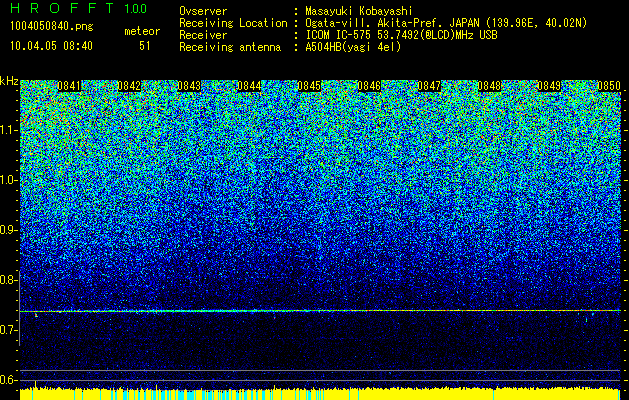Click the 0842 time marker

pyautogui.click(x=129, y=86)
